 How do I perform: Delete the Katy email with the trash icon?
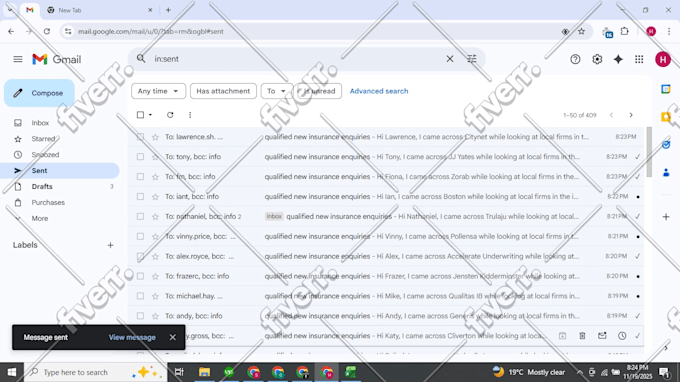582,336
